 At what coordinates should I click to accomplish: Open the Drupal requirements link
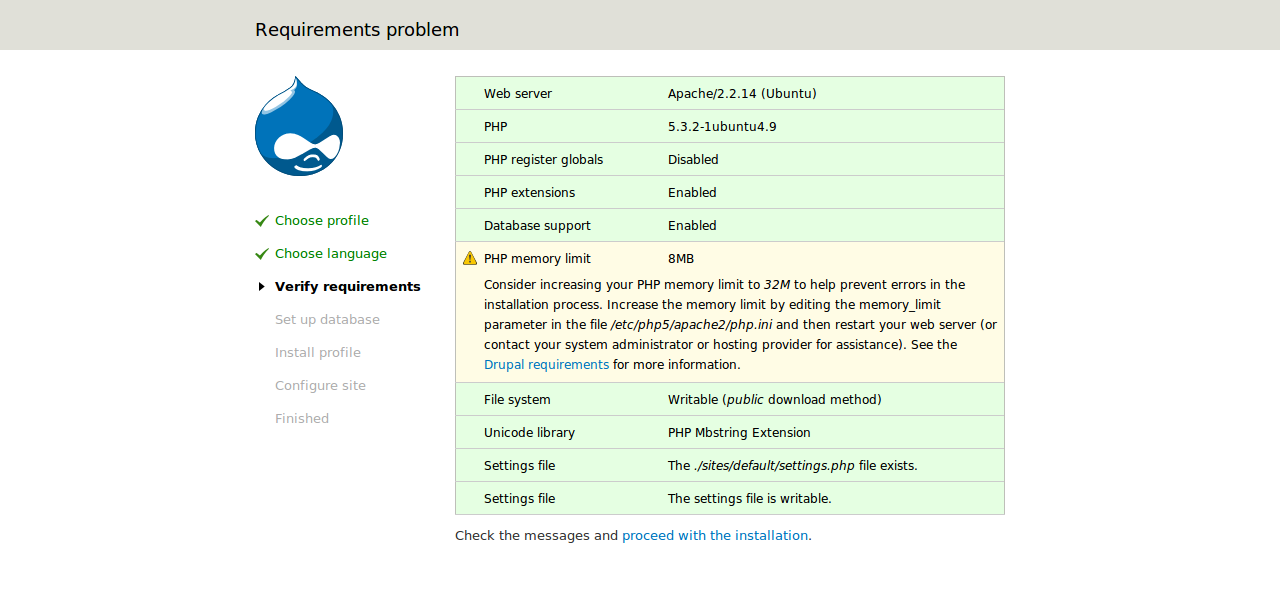coord(546,365)
